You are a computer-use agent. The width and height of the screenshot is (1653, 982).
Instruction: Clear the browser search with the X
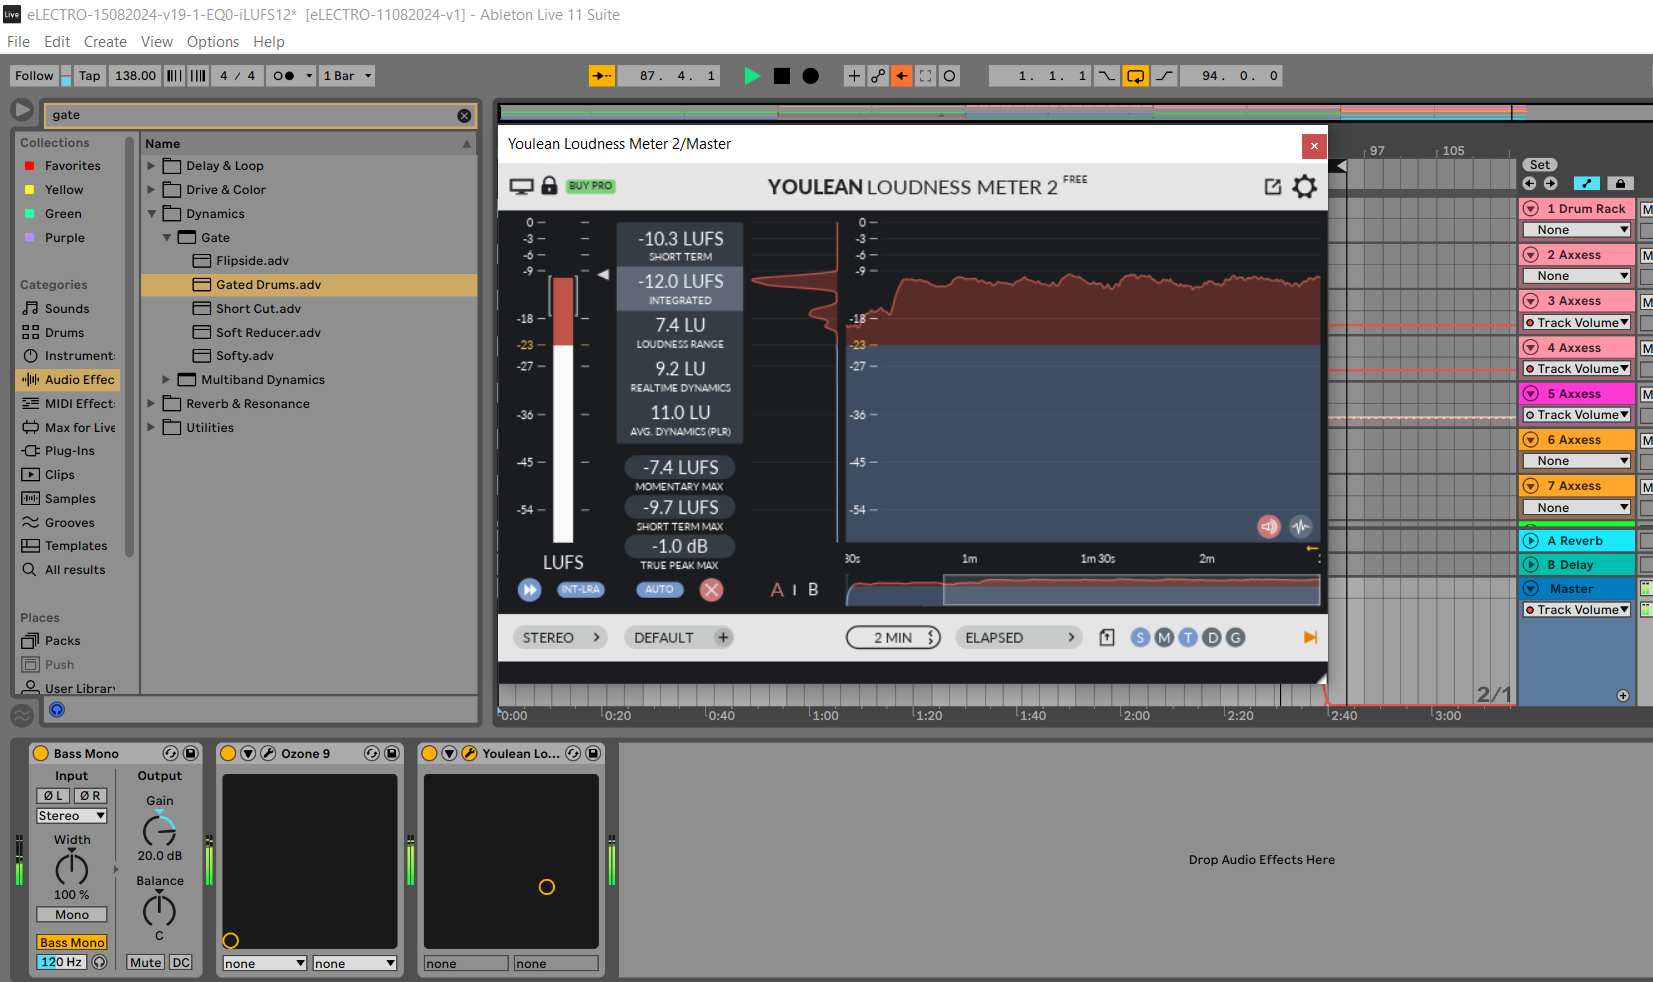(x=464, y=116)
